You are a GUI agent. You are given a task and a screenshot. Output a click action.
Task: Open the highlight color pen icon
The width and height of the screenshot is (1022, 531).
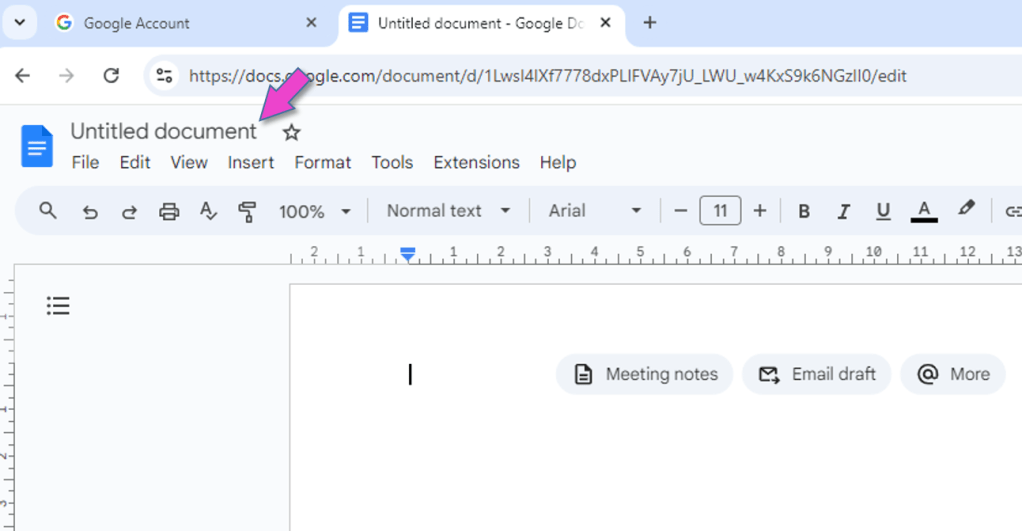pos(965,209)
